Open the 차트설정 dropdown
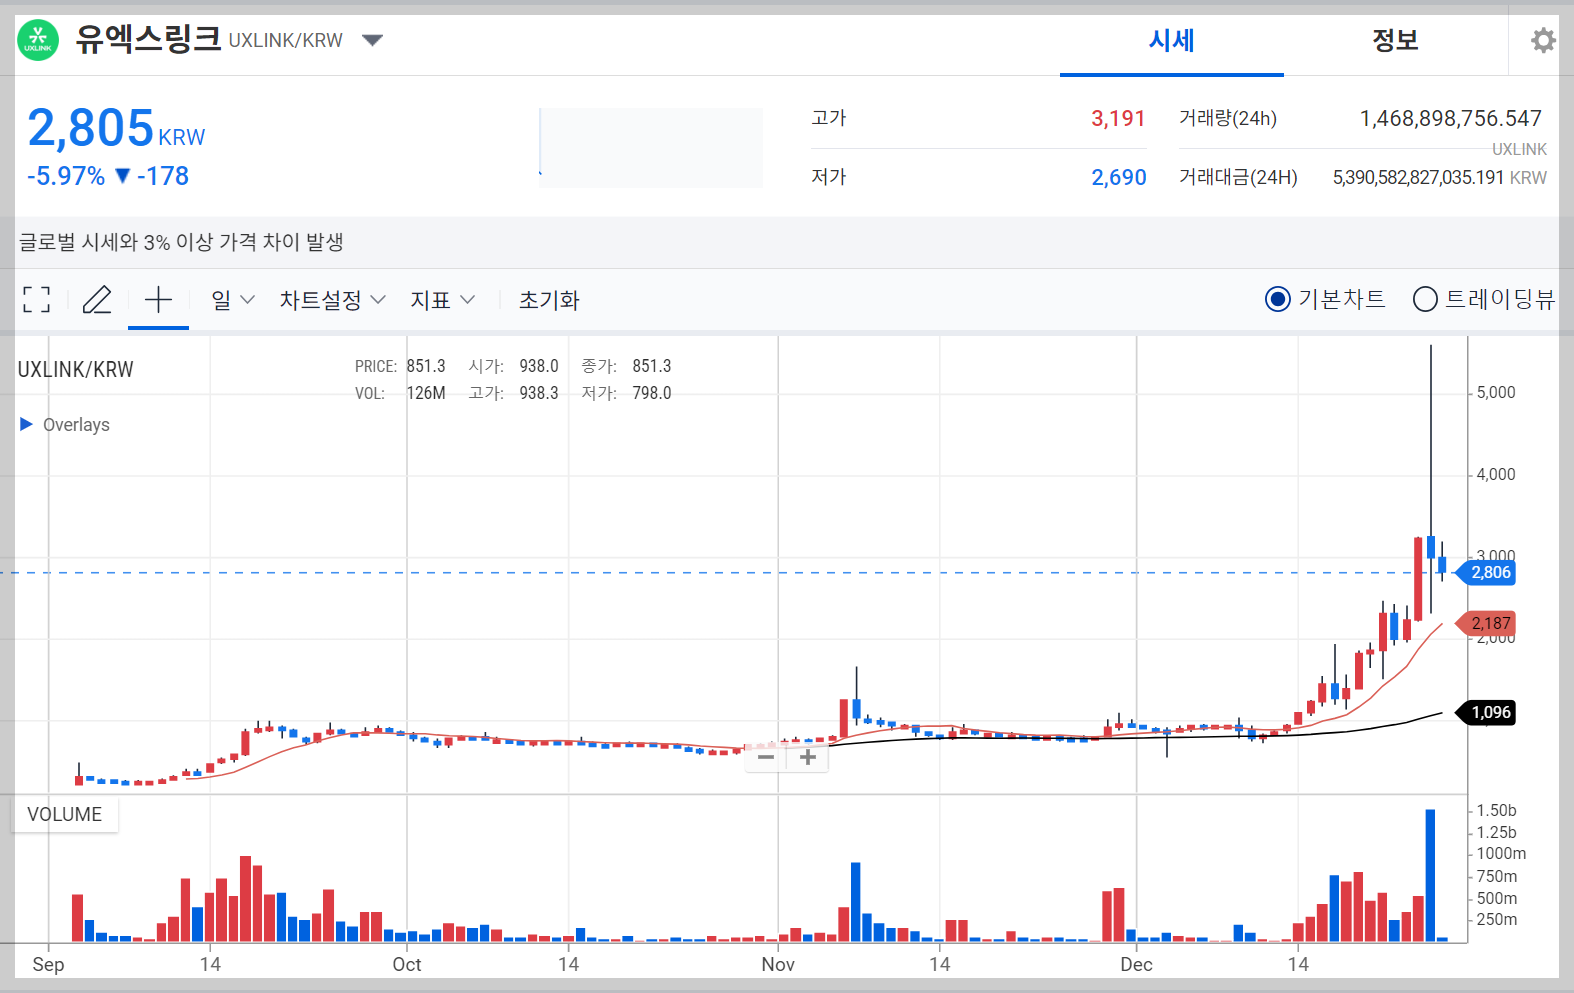Screen dimensions: 1574x993 point(332,299)
